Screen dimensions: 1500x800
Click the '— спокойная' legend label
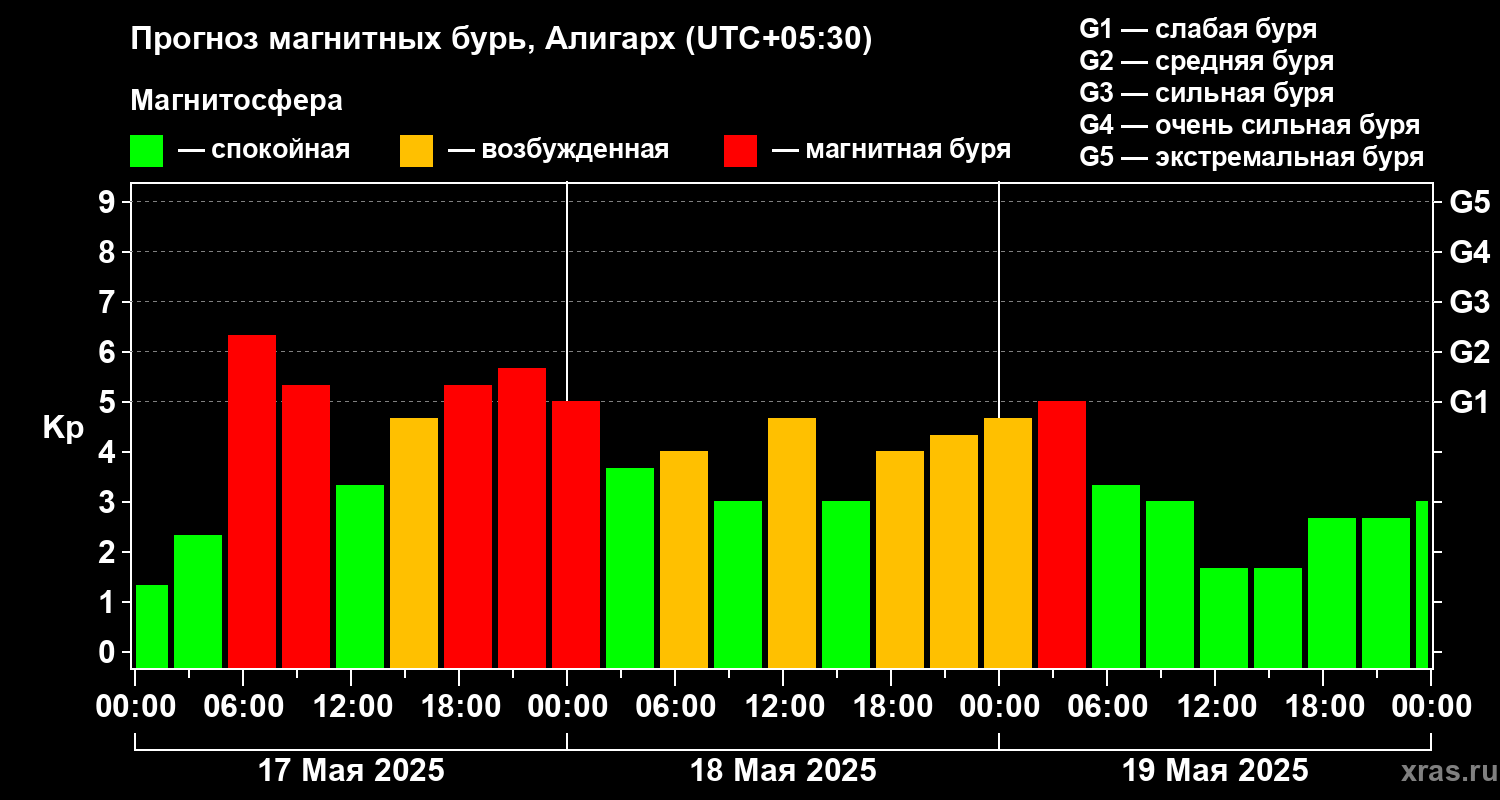point(264,151)
